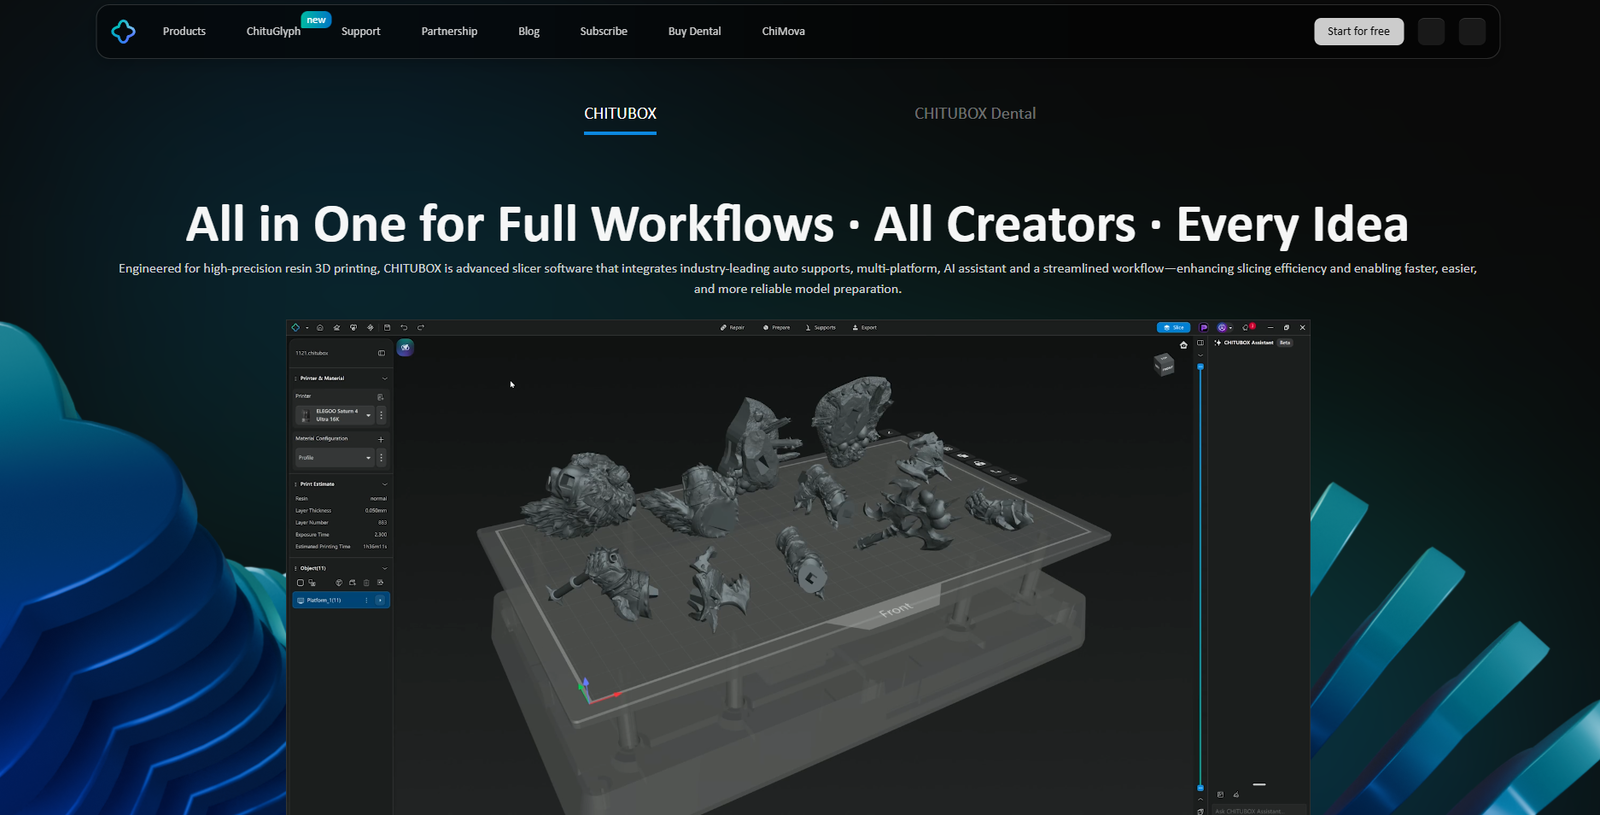The width and height of the screenshot is (1600, 815).
Task: Switch to the CHITUBOX Dental tab
Action: tap(975, 113)
